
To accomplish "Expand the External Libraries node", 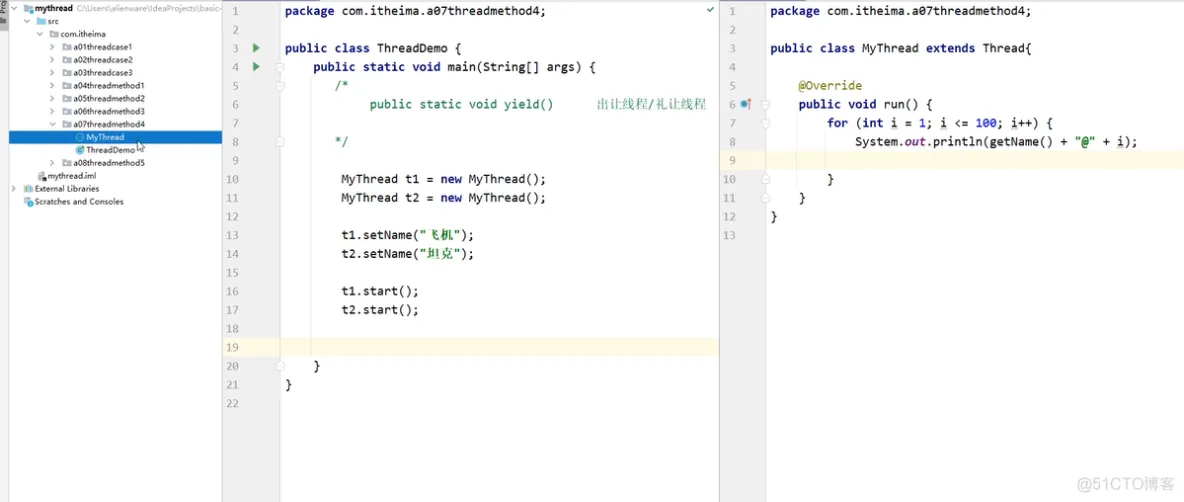I will [x=14, y=189].
